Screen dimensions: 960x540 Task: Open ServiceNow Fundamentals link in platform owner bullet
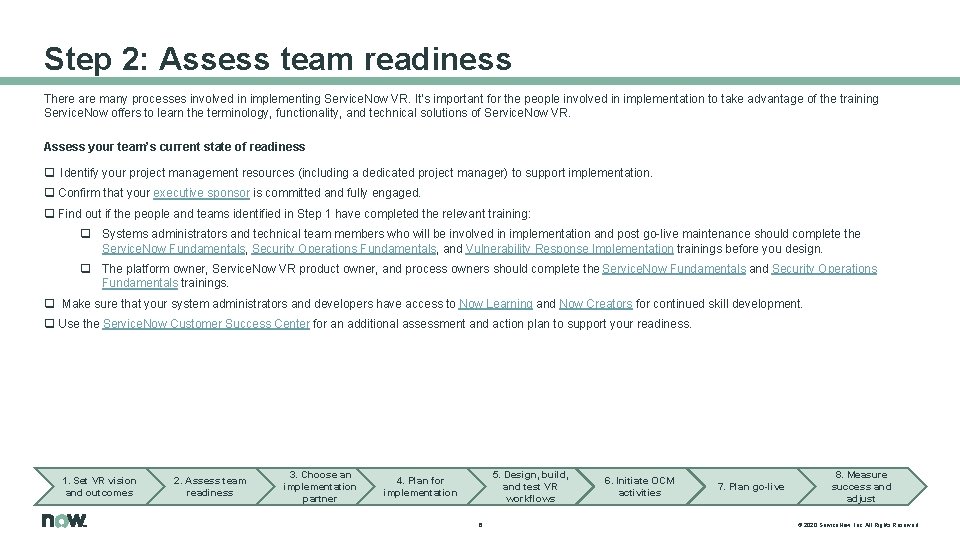674,269
